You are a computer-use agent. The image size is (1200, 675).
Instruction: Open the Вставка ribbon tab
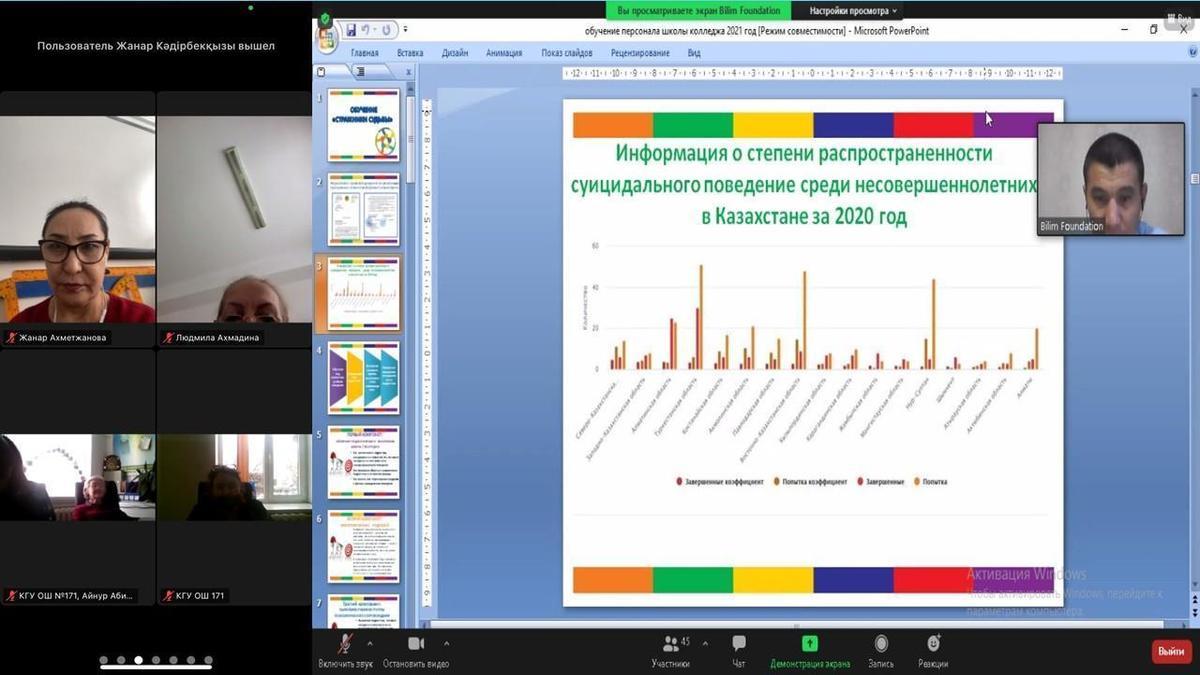[x=409, y=53]
